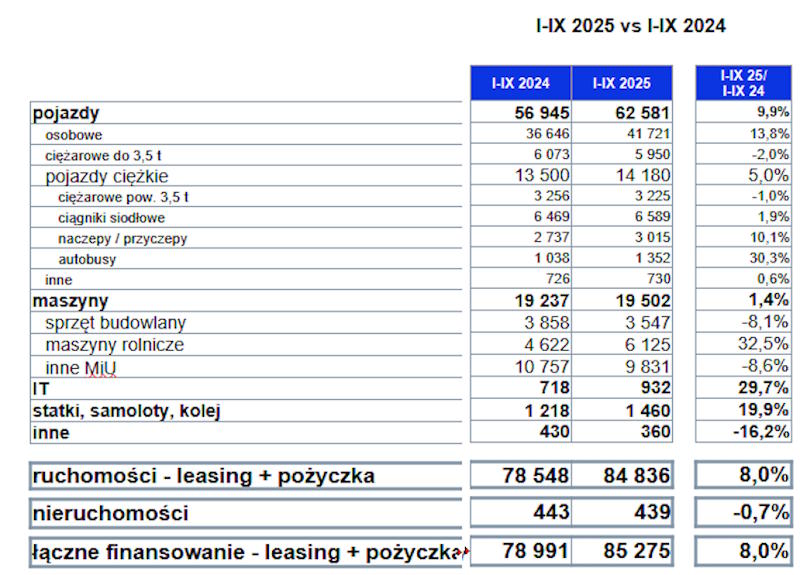Select the autobusy row label
The width and height of the screenshot is (800, 575).
click(88, 259)
